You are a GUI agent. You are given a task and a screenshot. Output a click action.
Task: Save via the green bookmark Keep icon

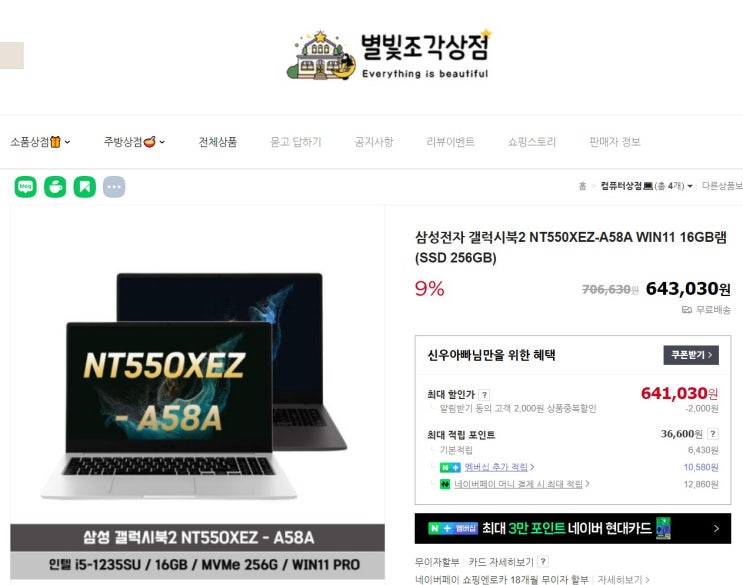tap(85, 187)
